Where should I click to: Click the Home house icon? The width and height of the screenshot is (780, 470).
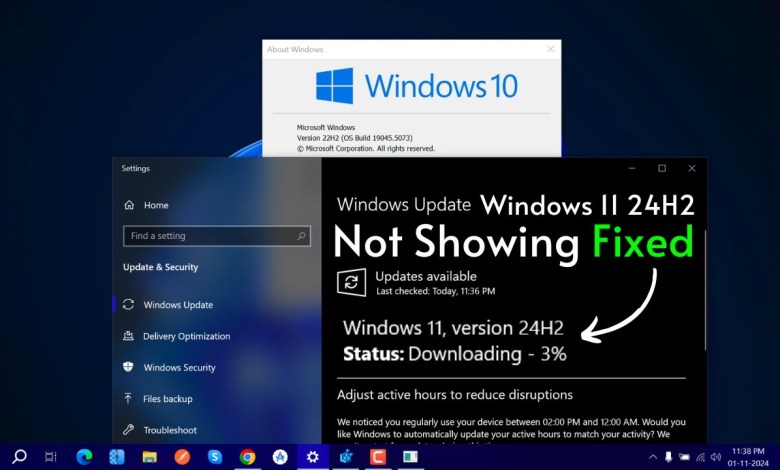point(129,205)
